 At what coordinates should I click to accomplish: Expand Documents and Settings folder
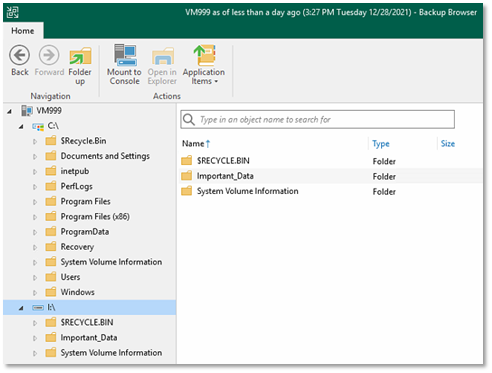tap(35, 156)
